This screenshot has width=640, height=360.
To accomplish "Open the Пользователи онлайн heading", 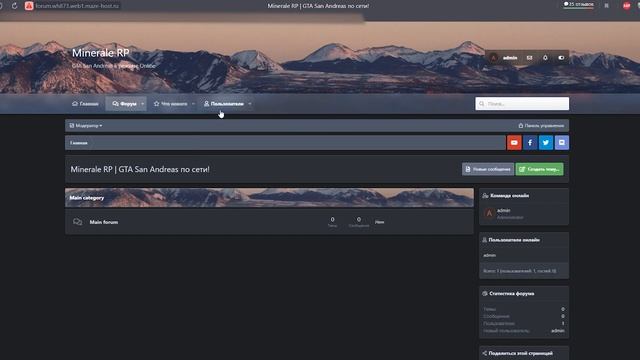I will 514,240.
